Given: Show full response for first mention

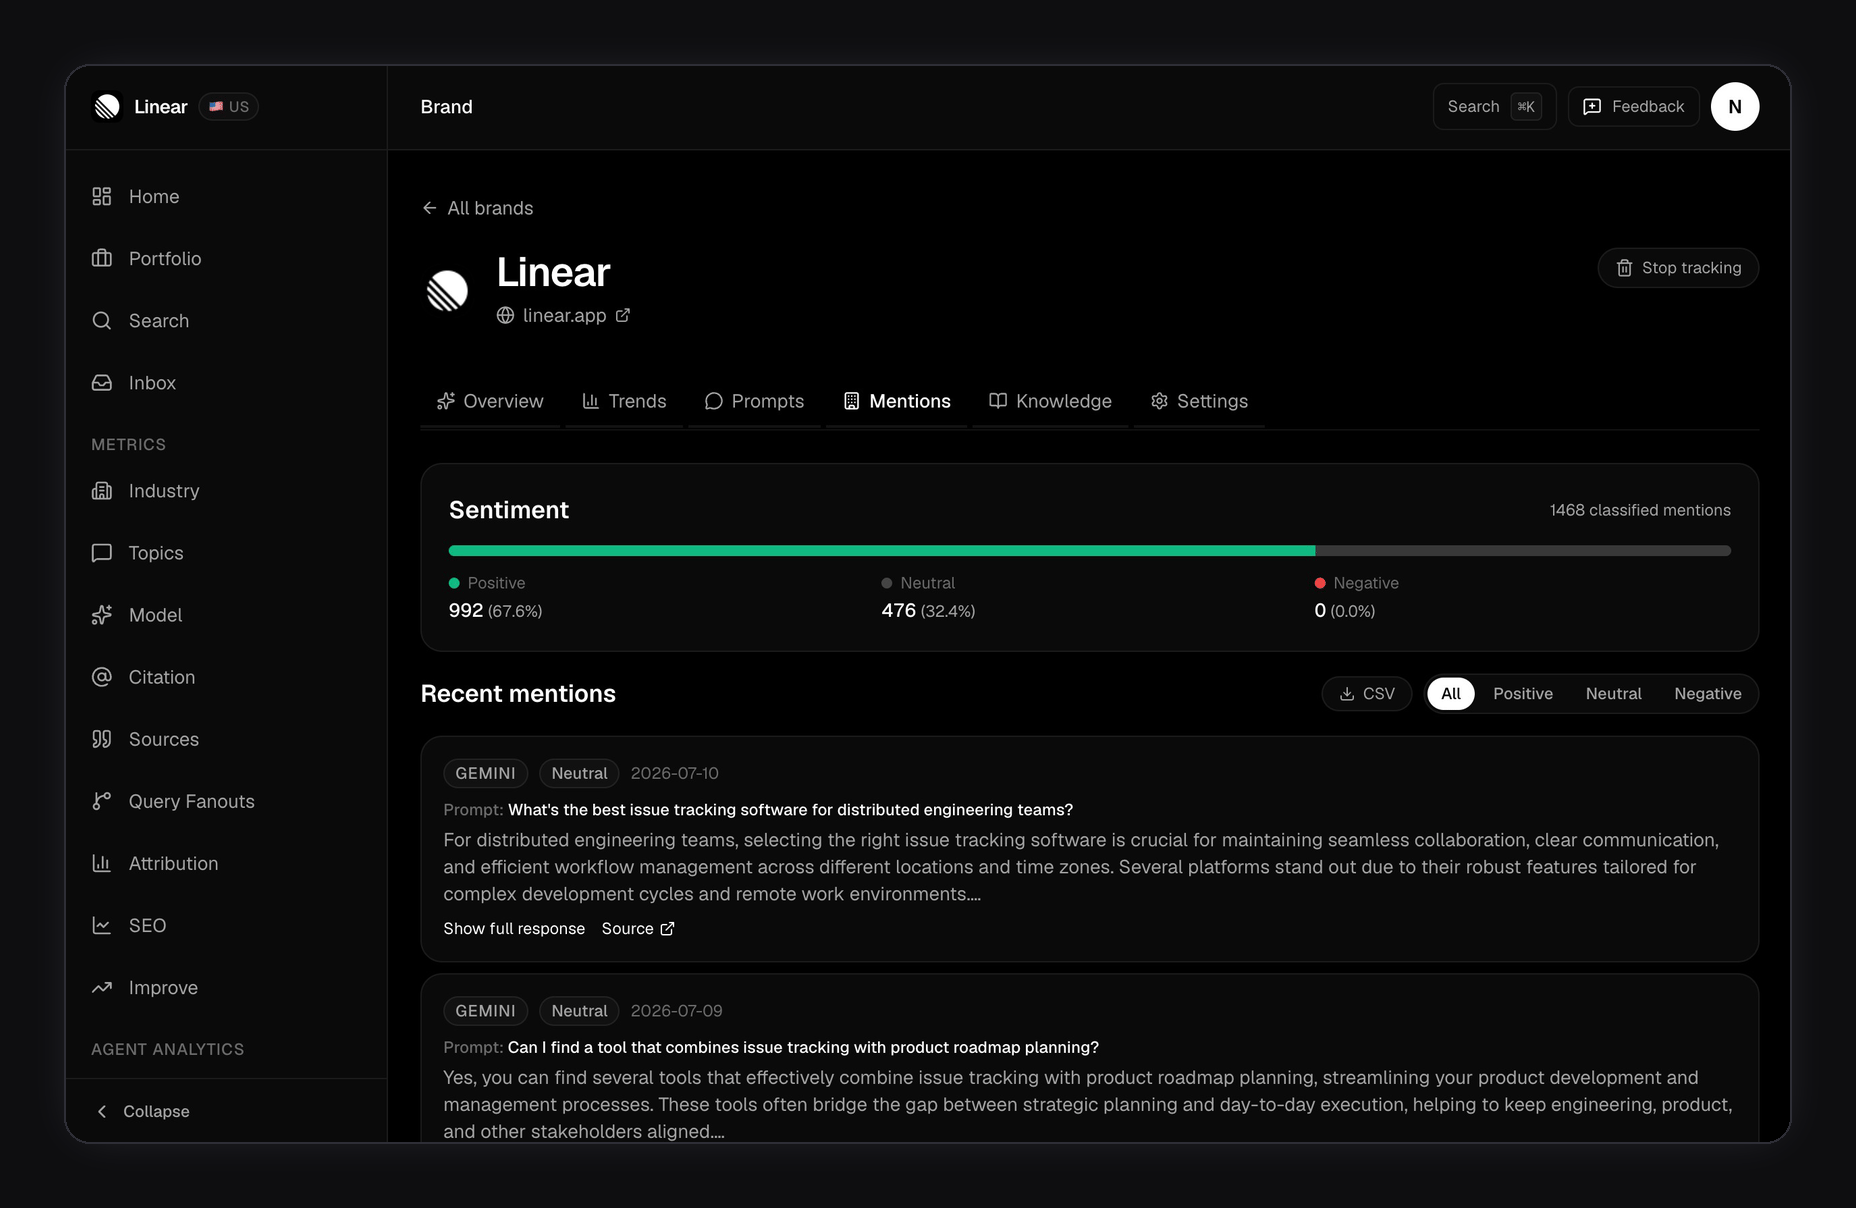Looking at the screenshot, I should pyautogui.click(x=514, y=929).
